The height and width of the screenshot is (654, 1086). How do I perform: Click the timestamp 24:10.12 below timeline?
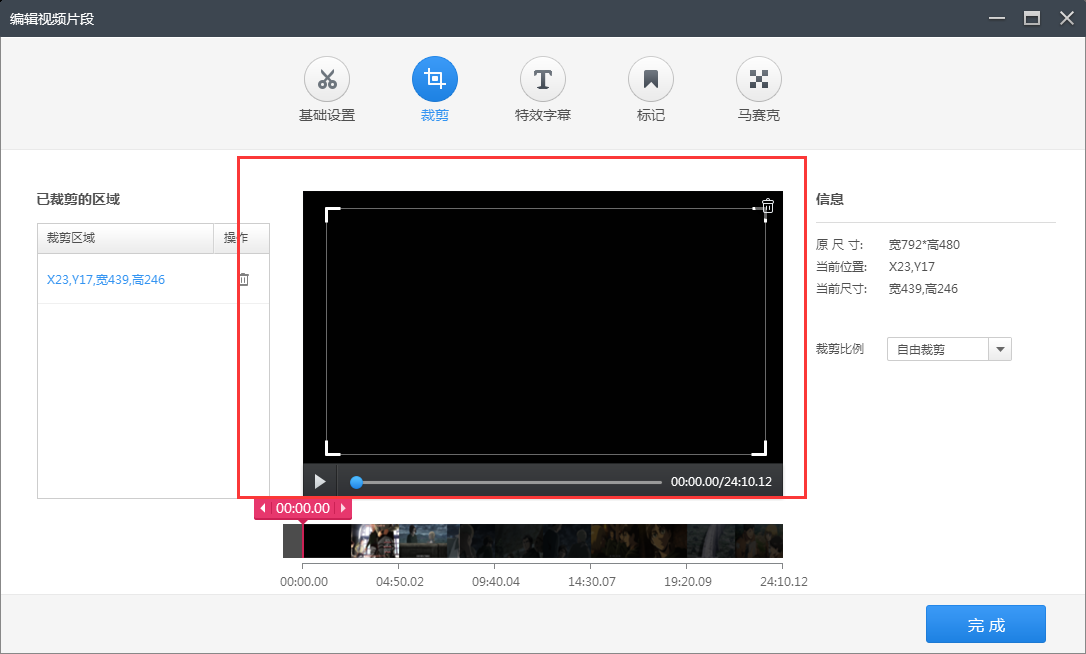pos(783,580)
